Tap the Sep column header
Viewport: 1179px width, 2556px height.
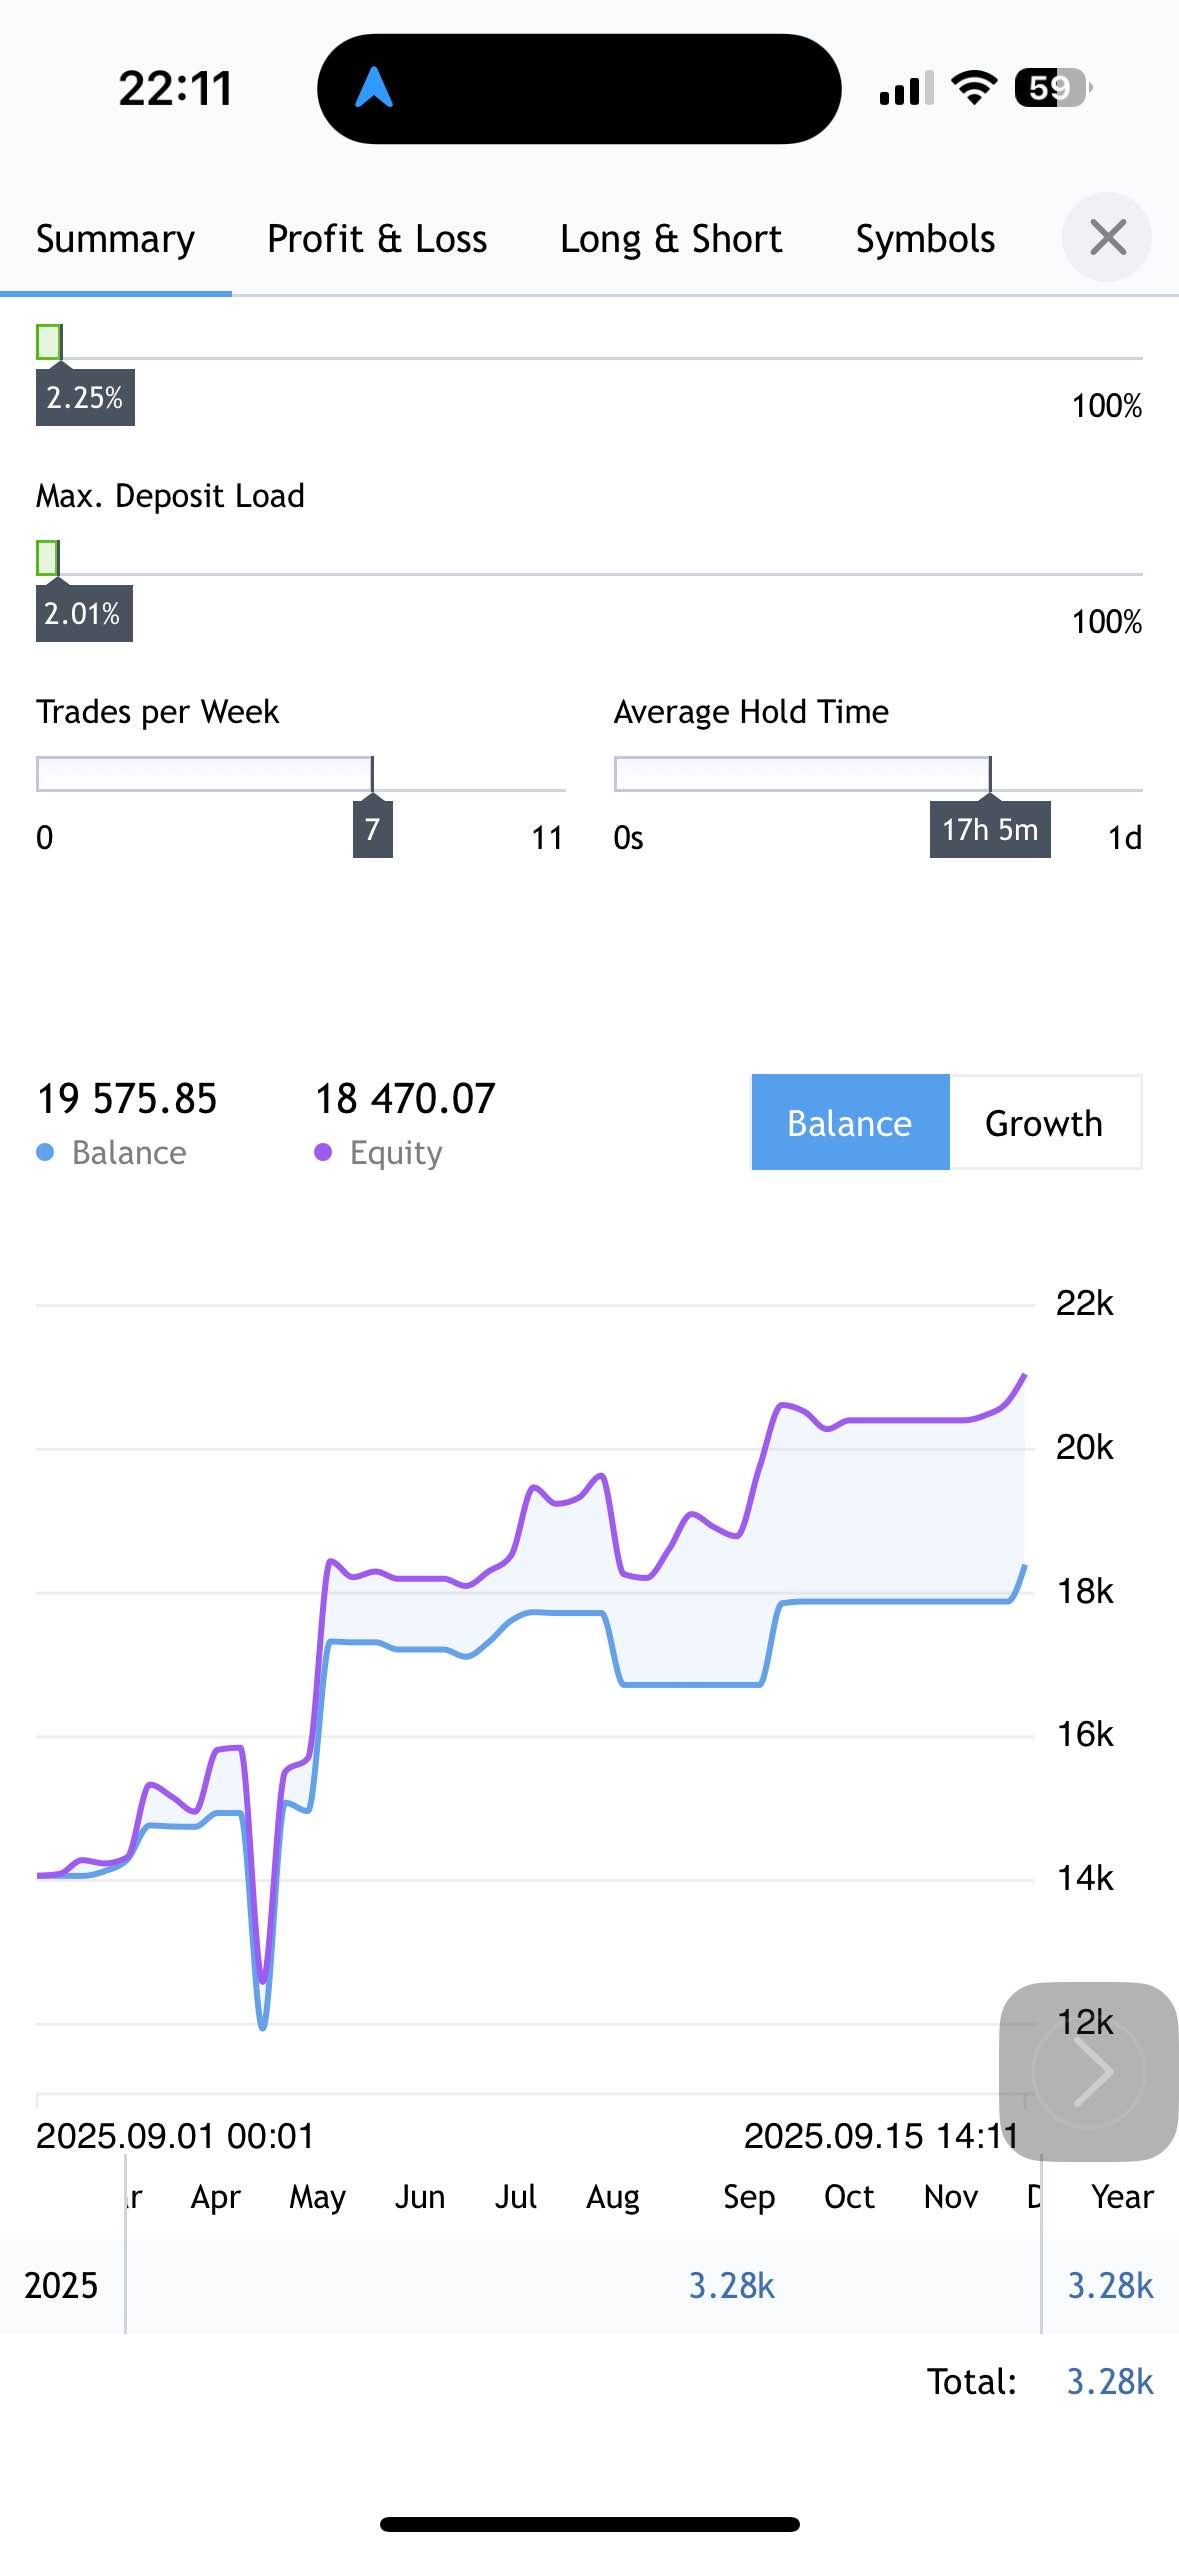pyautogui.click(x=748, y=2197)
